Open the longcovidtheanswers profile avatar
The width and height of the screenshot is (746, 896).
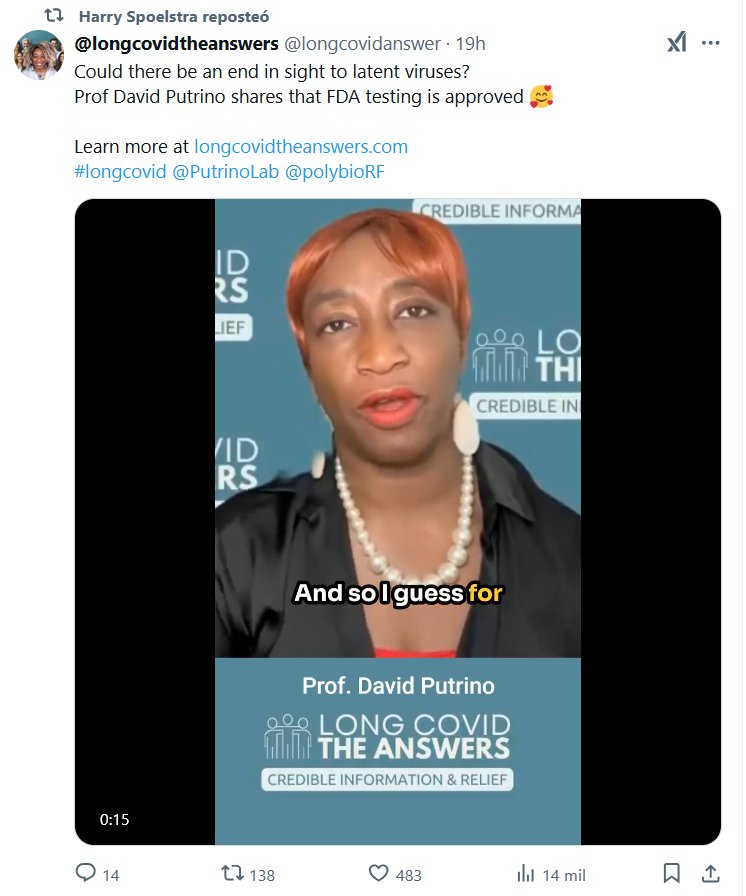[x=39, y=55]
